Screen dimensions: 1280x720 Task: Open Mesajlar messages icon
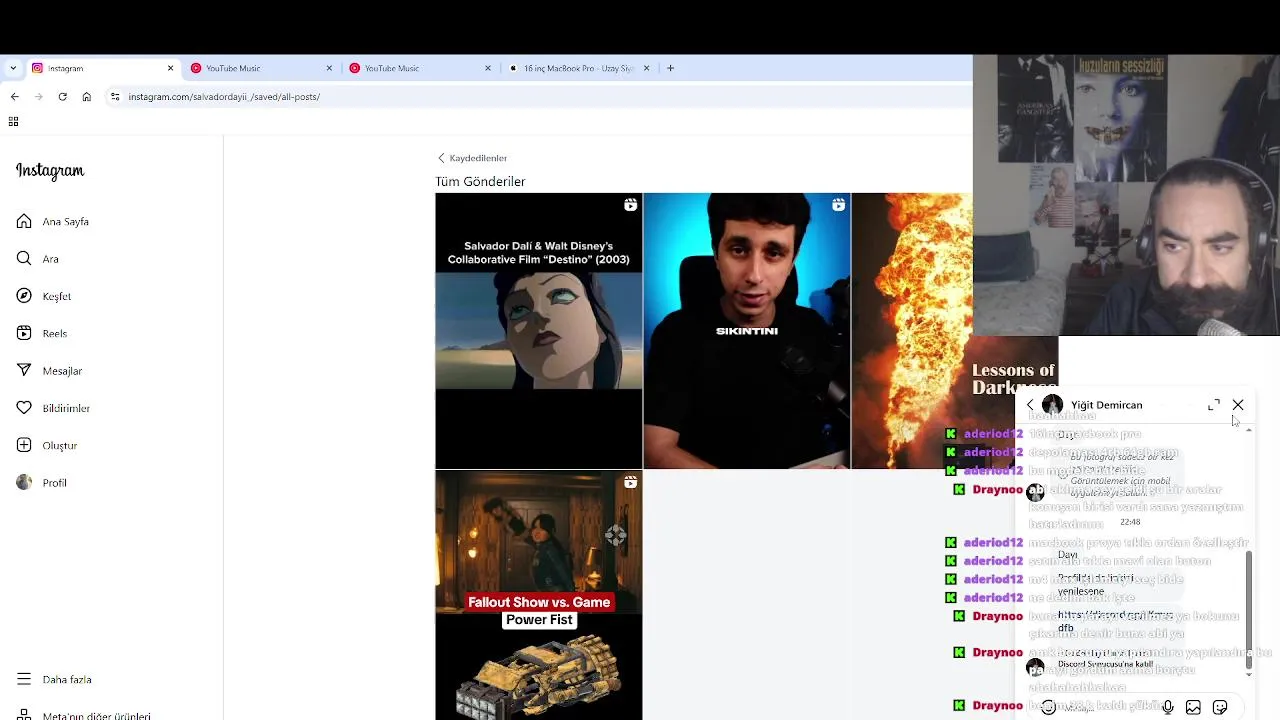pyautogui.click(x=24, y=371)
